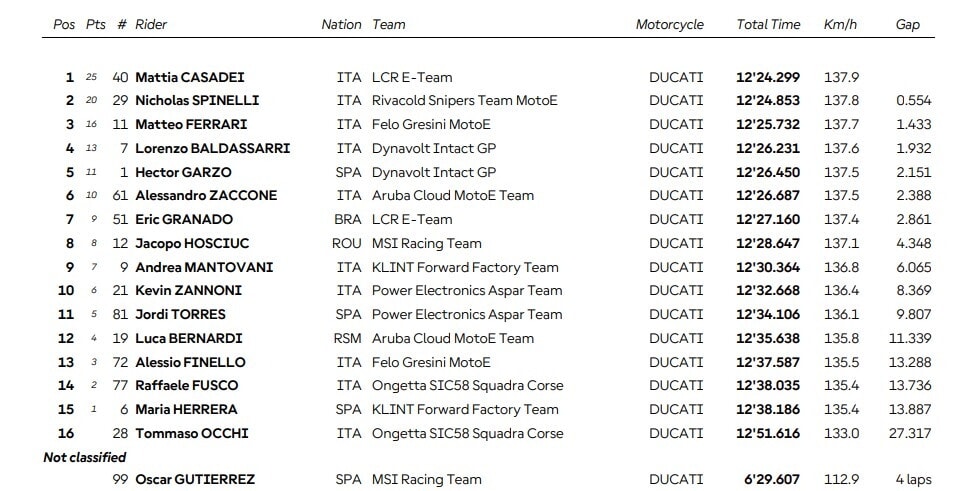Click Hector GARZO's total time 12'26.450

click(767, 172)
